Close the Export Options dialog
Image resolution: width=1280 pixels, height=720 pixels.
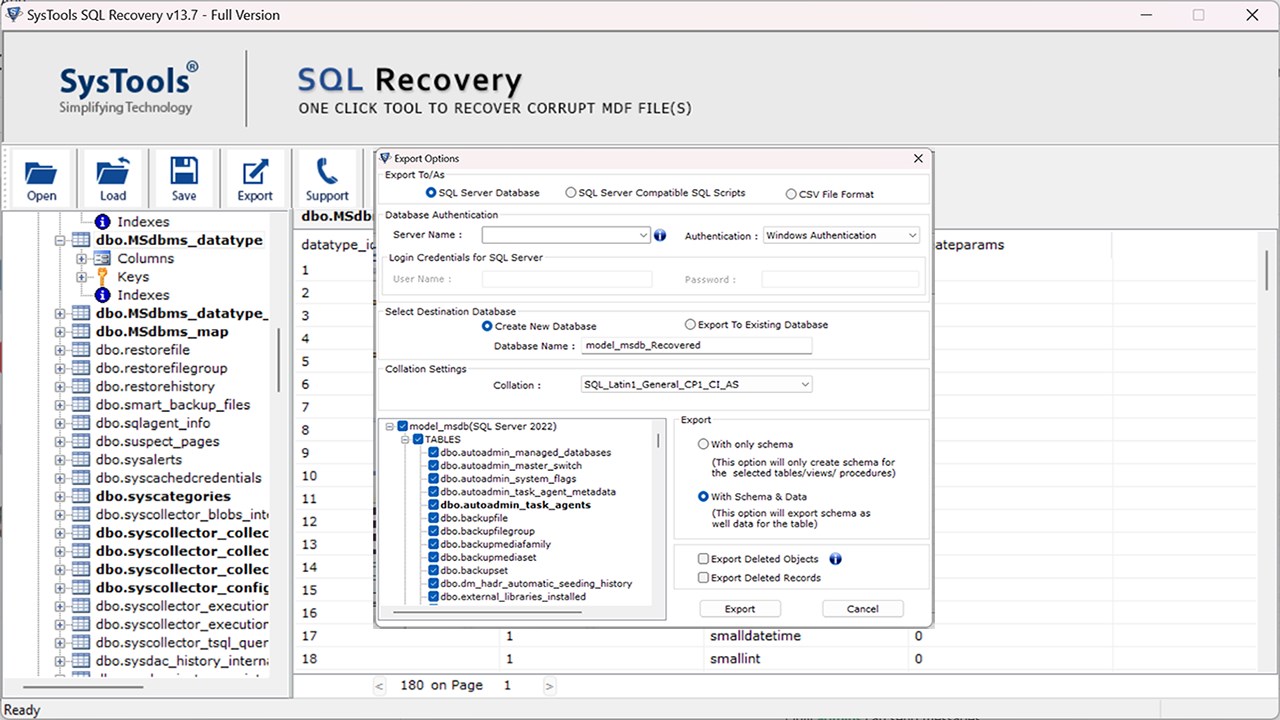click(918, 158)
